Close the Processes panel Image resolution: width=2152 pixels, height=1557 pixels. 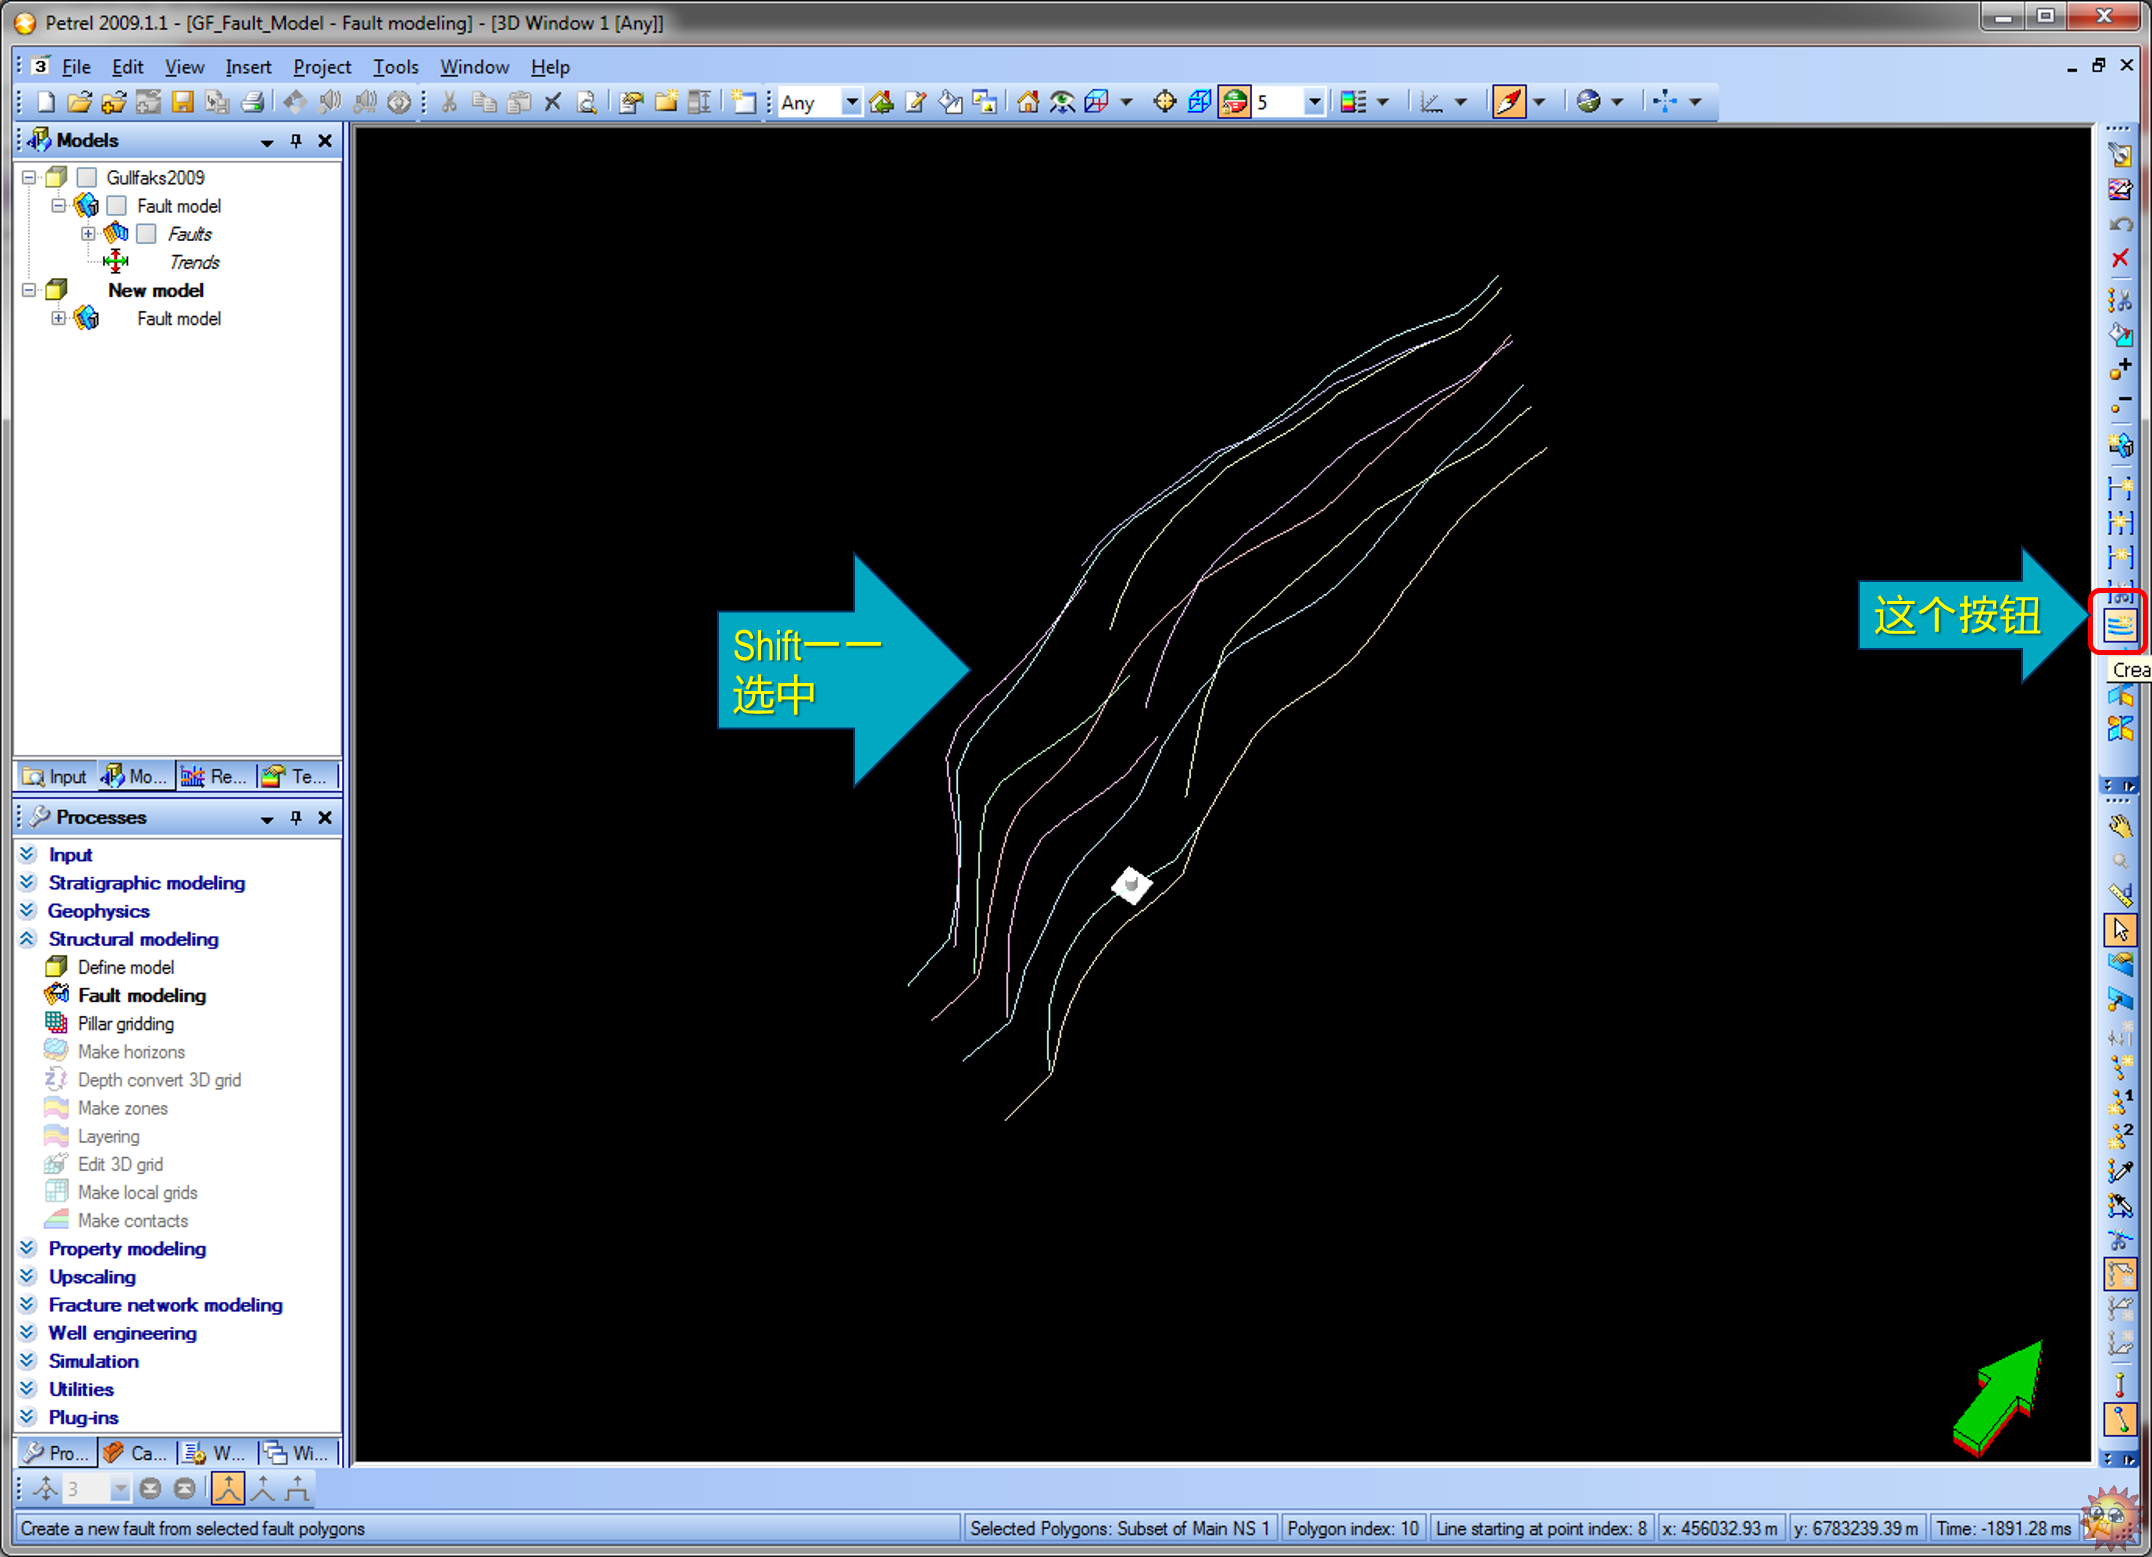(x=325, y=818)
